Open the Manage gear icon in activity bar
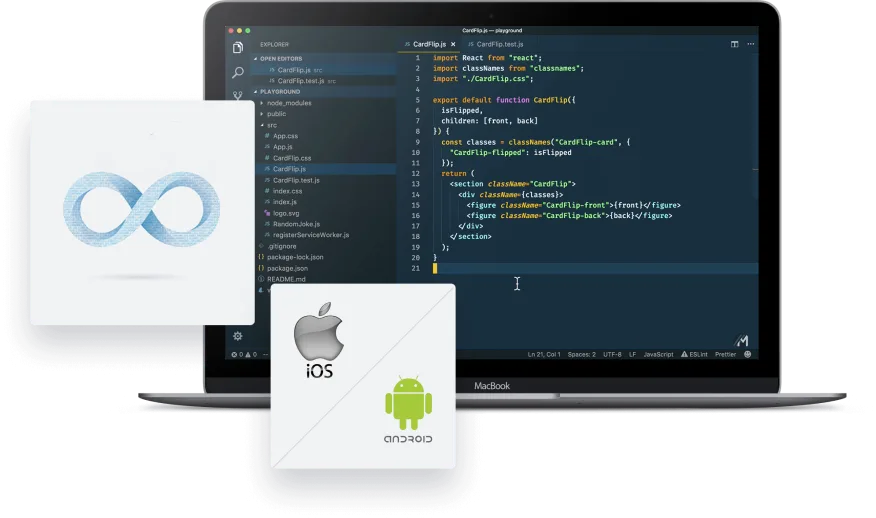Viewport: 876px width, 518px height. coord(237,336)
